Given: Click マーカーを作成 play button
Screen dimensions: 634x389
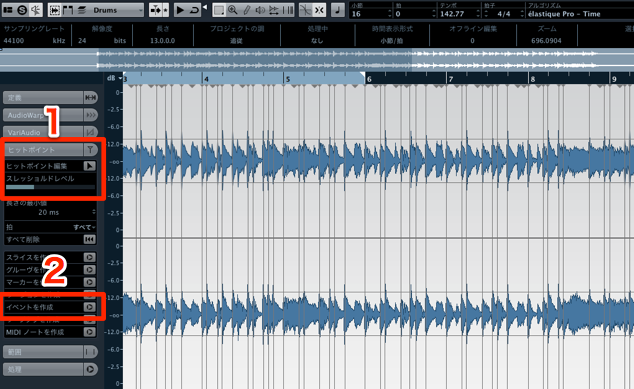Looking at the screenshot, I should (89, 282).
